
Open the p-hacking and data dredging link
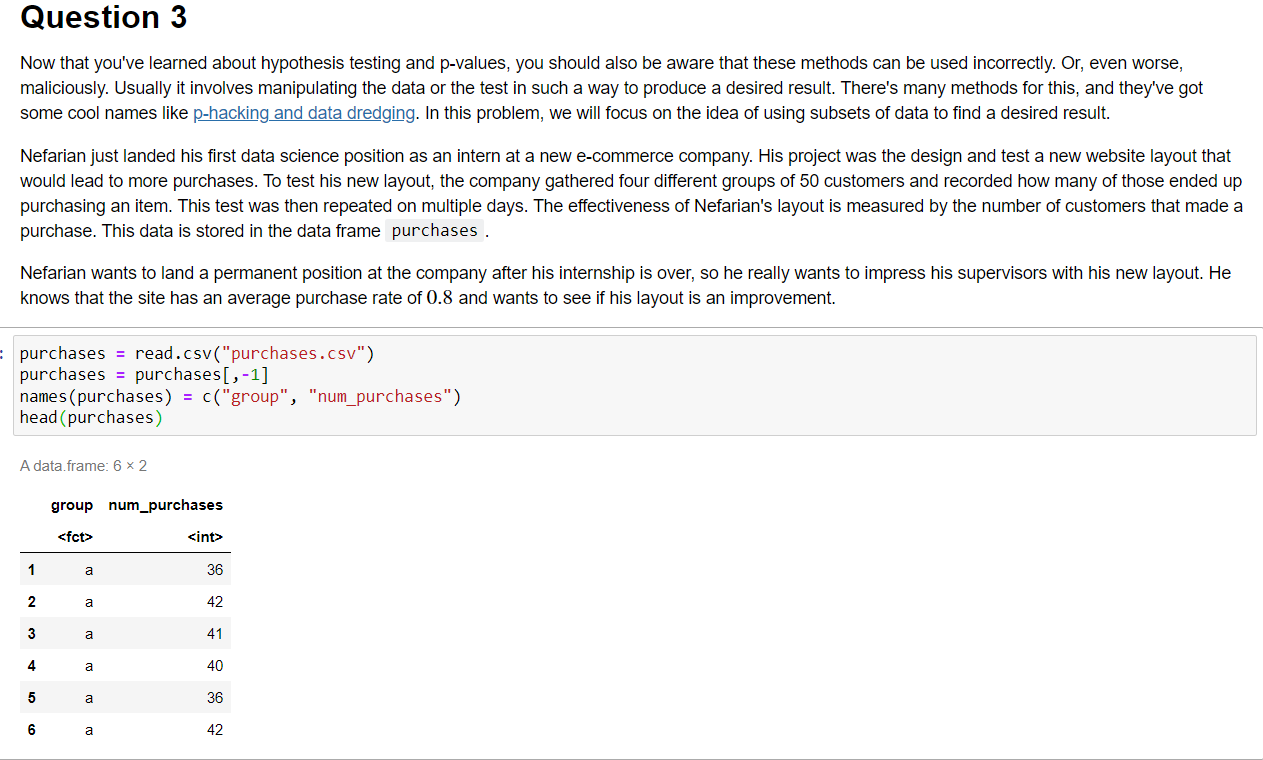pyautogui.click(x=303, y=113)
